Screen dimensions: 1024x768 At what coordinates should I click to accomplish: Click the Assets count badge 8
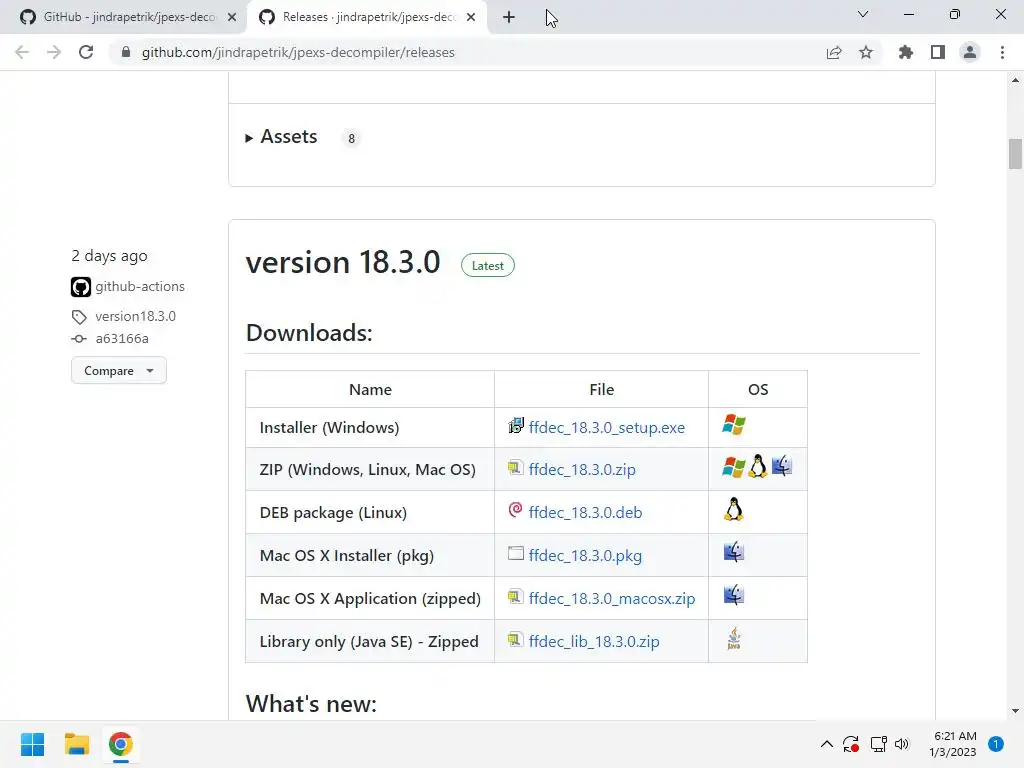[x=351, y=138]
